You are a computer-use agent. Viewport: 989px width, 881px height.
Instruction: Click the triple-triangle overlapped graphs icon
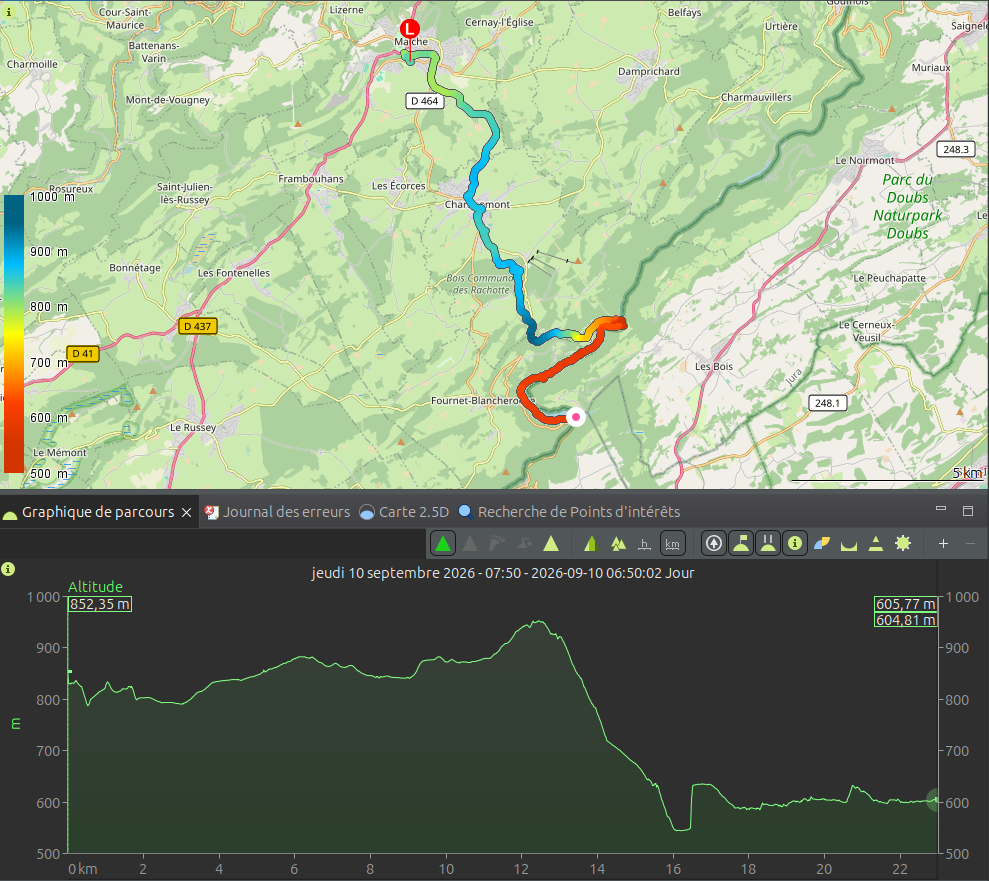coord(618,544)
